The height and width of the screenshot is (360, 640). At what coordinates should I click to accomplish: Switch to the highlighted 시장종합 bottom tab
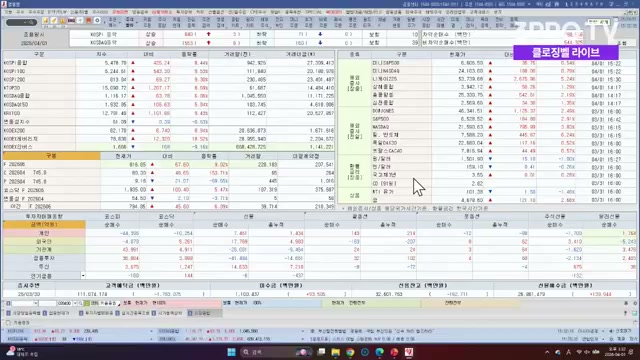point(205,313)
